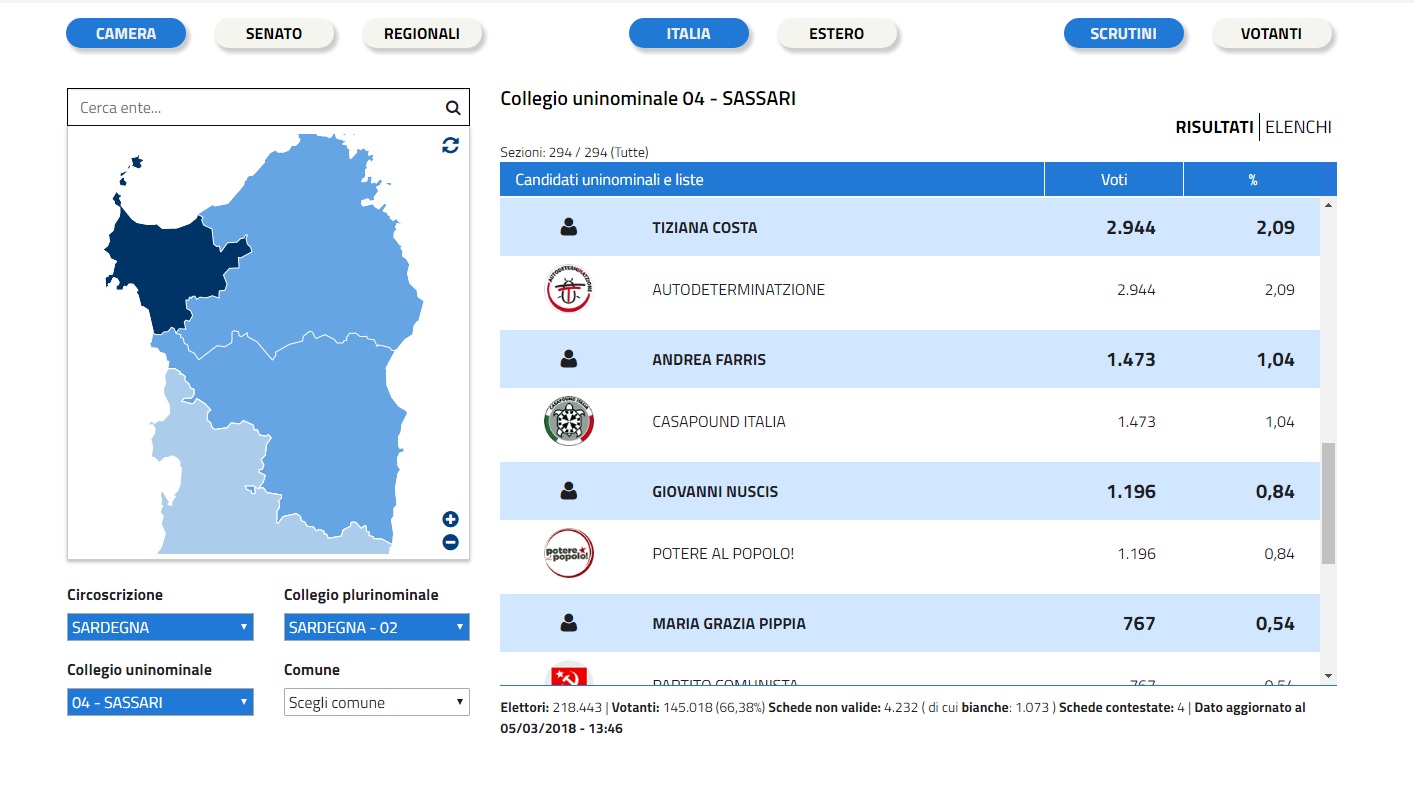Click the % column header
1414x809 pixels.
1253,180
